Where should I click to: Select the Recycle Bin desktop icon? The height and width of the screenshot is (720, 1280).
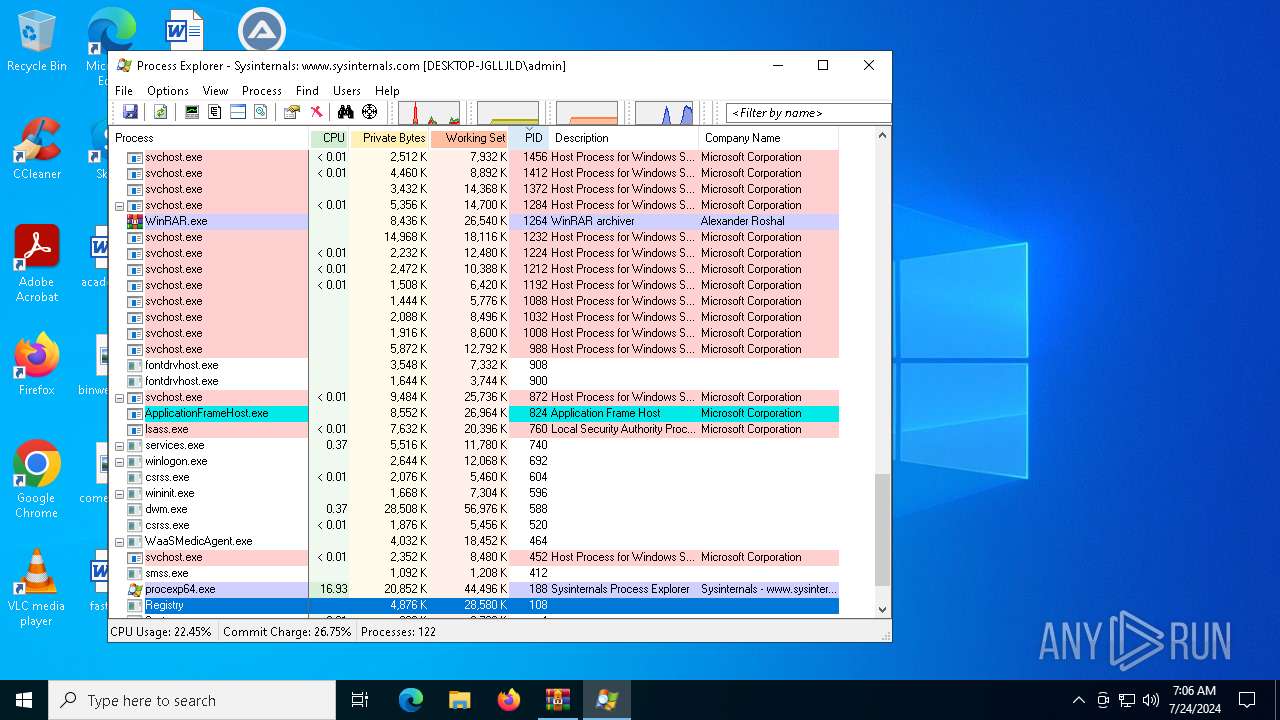click(37, 42)
